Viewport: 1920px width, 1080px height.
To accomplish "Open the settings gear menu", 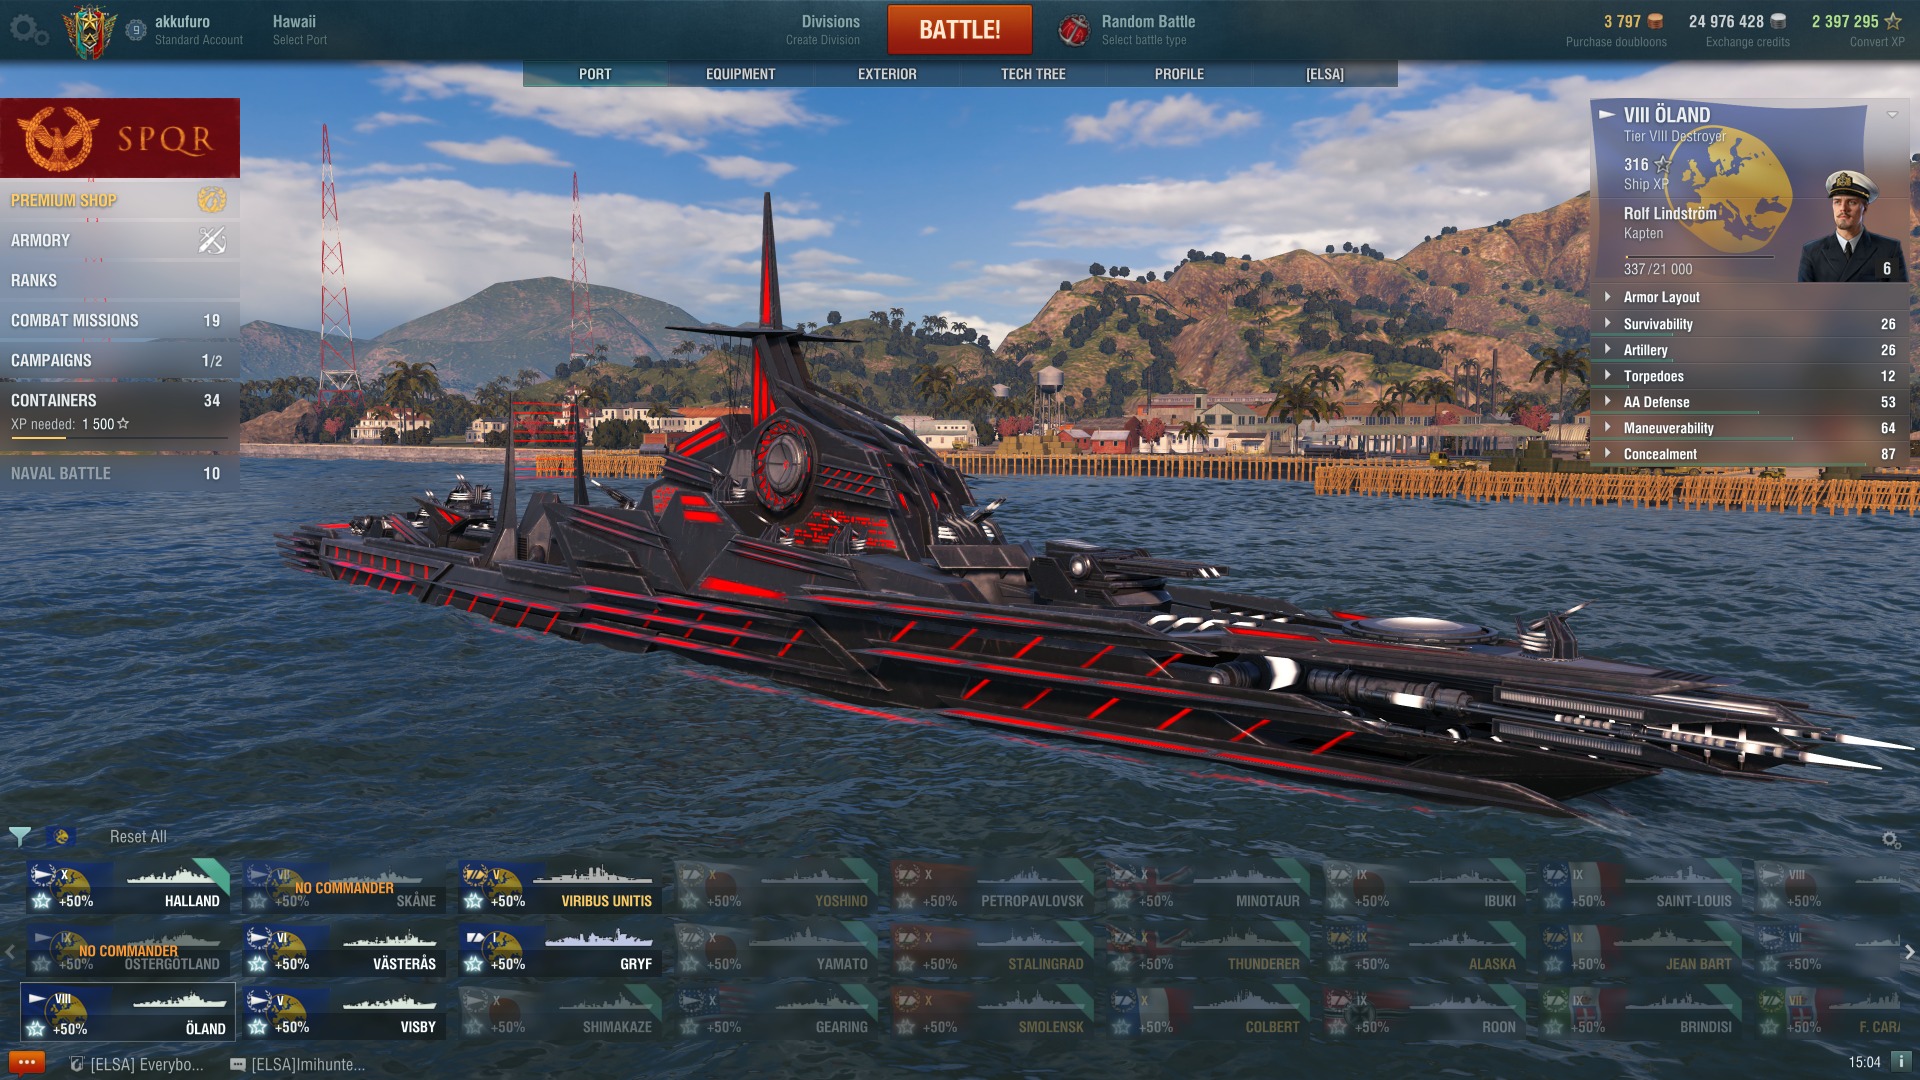I will (29, 30).
